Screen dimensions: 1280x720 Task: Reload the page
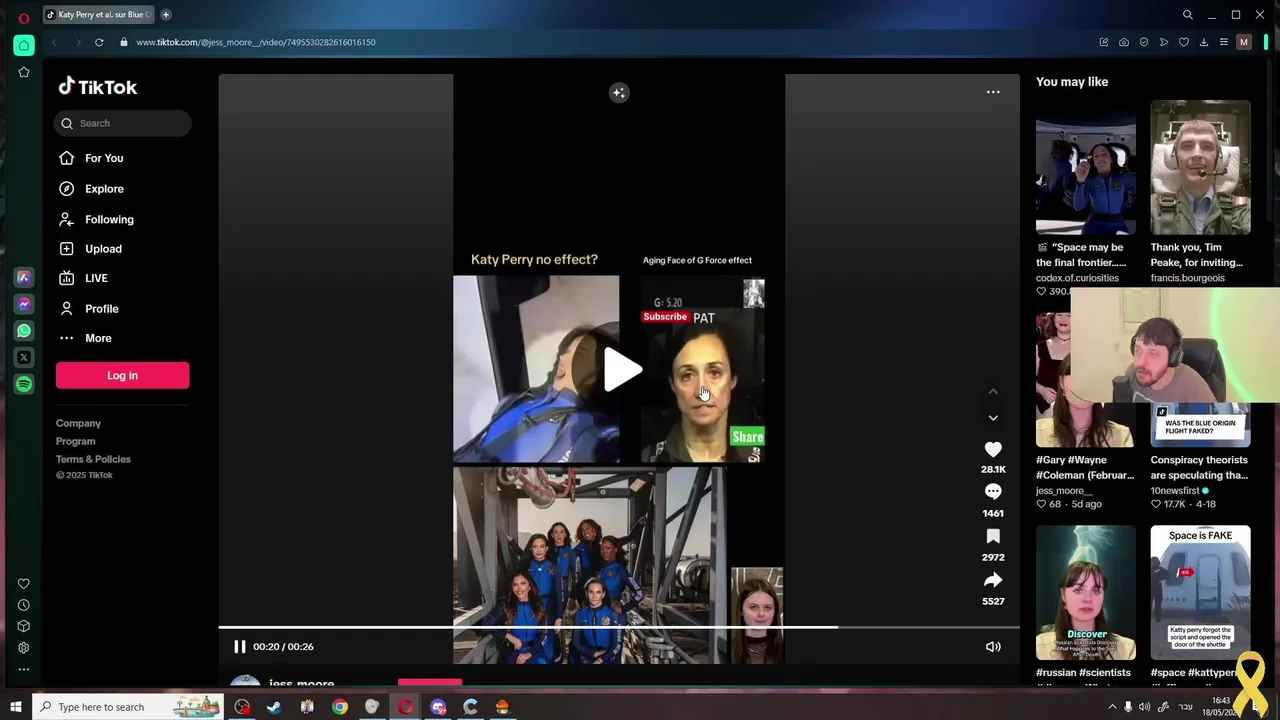coord(99,42)
